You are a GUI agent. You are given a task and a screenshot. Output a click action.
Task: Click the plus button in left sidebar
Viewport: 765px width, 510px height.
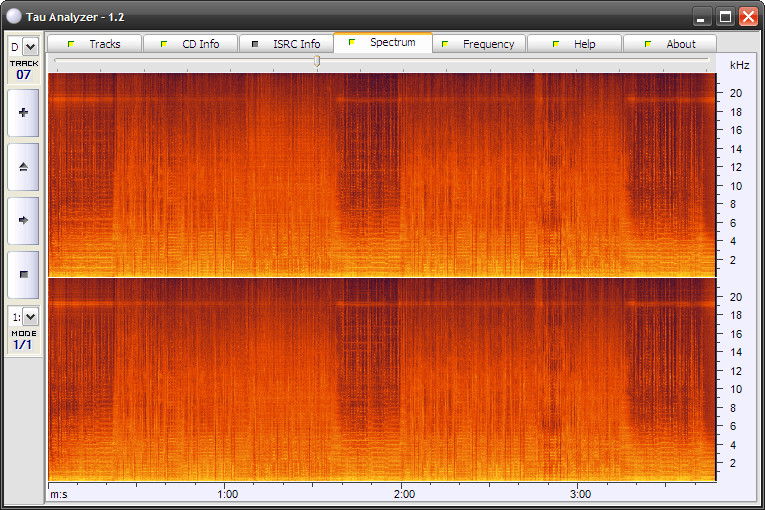pos(23,113)
